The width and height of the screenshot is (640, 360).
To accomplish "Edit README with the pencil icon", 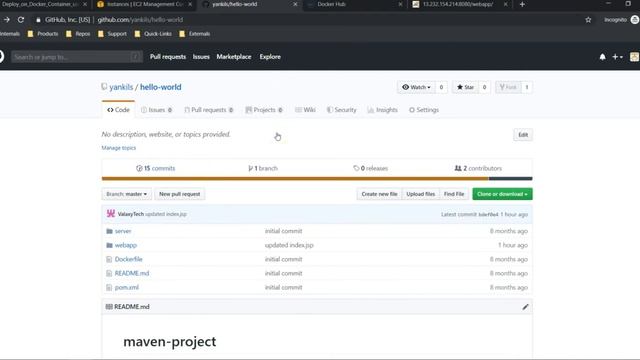I will pyautogui.click(x=525, y=307).
